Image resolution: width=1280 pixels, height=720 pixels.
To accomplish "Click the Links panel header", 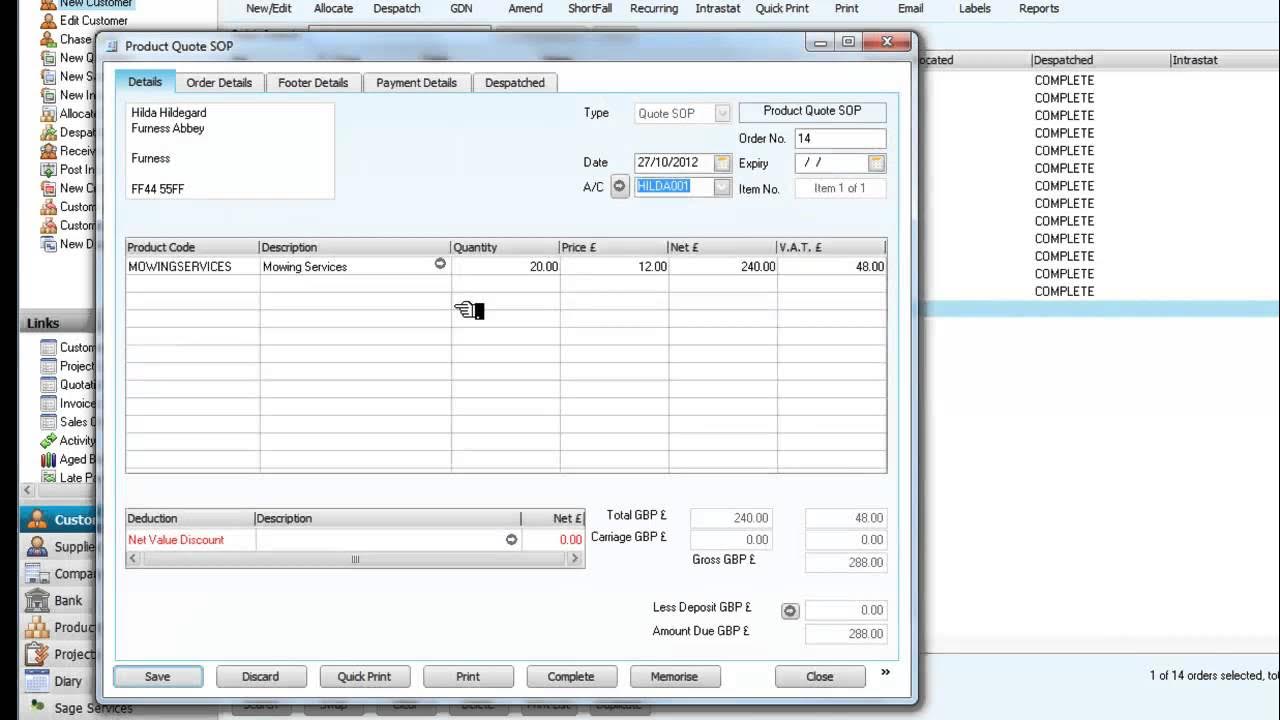I will (x=56, y=323).
